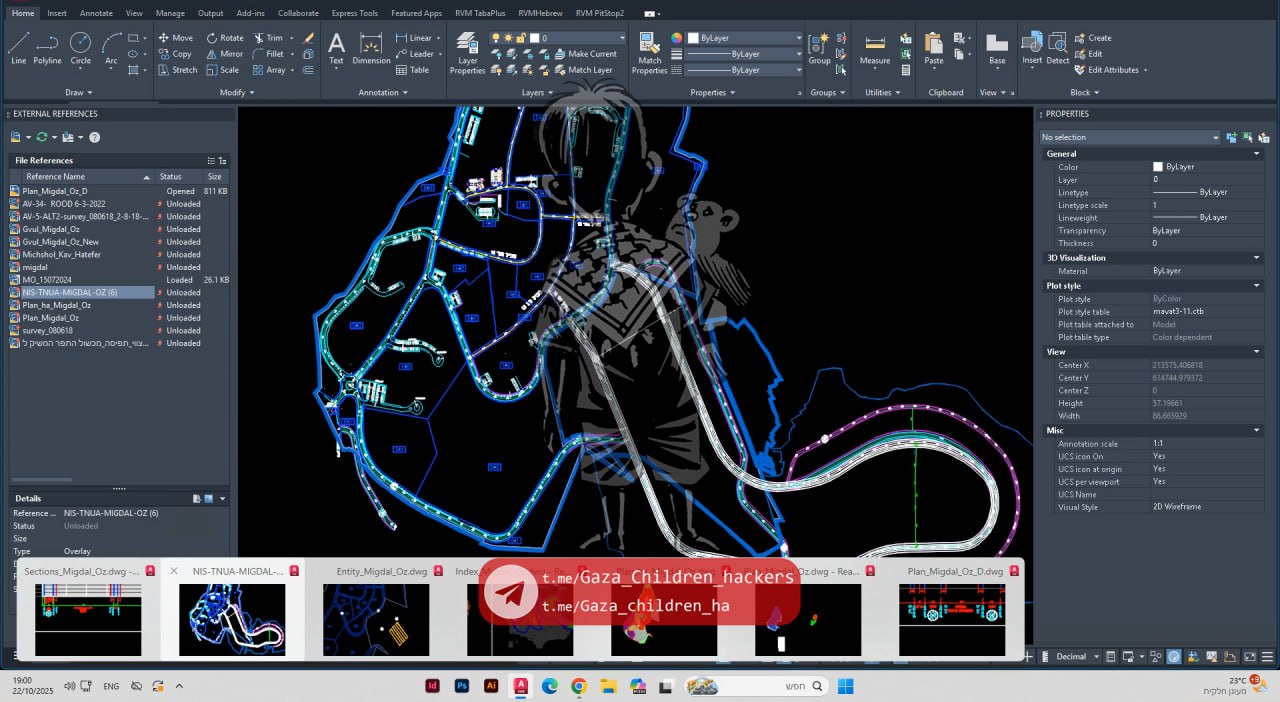Open the 'No selection' dropdown in Properties

[1130, 137]
